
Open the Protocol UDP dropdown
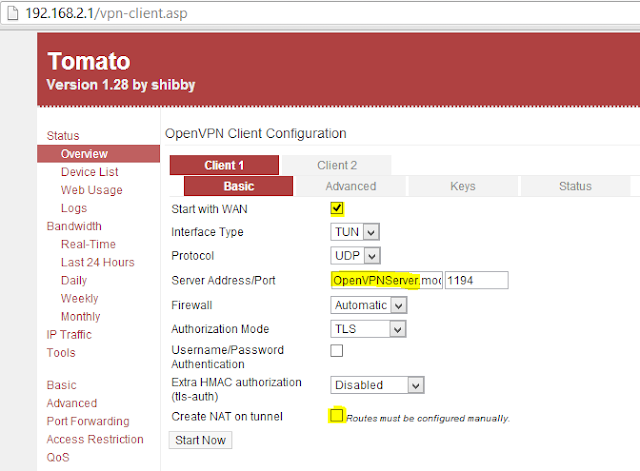click(355, 255)
